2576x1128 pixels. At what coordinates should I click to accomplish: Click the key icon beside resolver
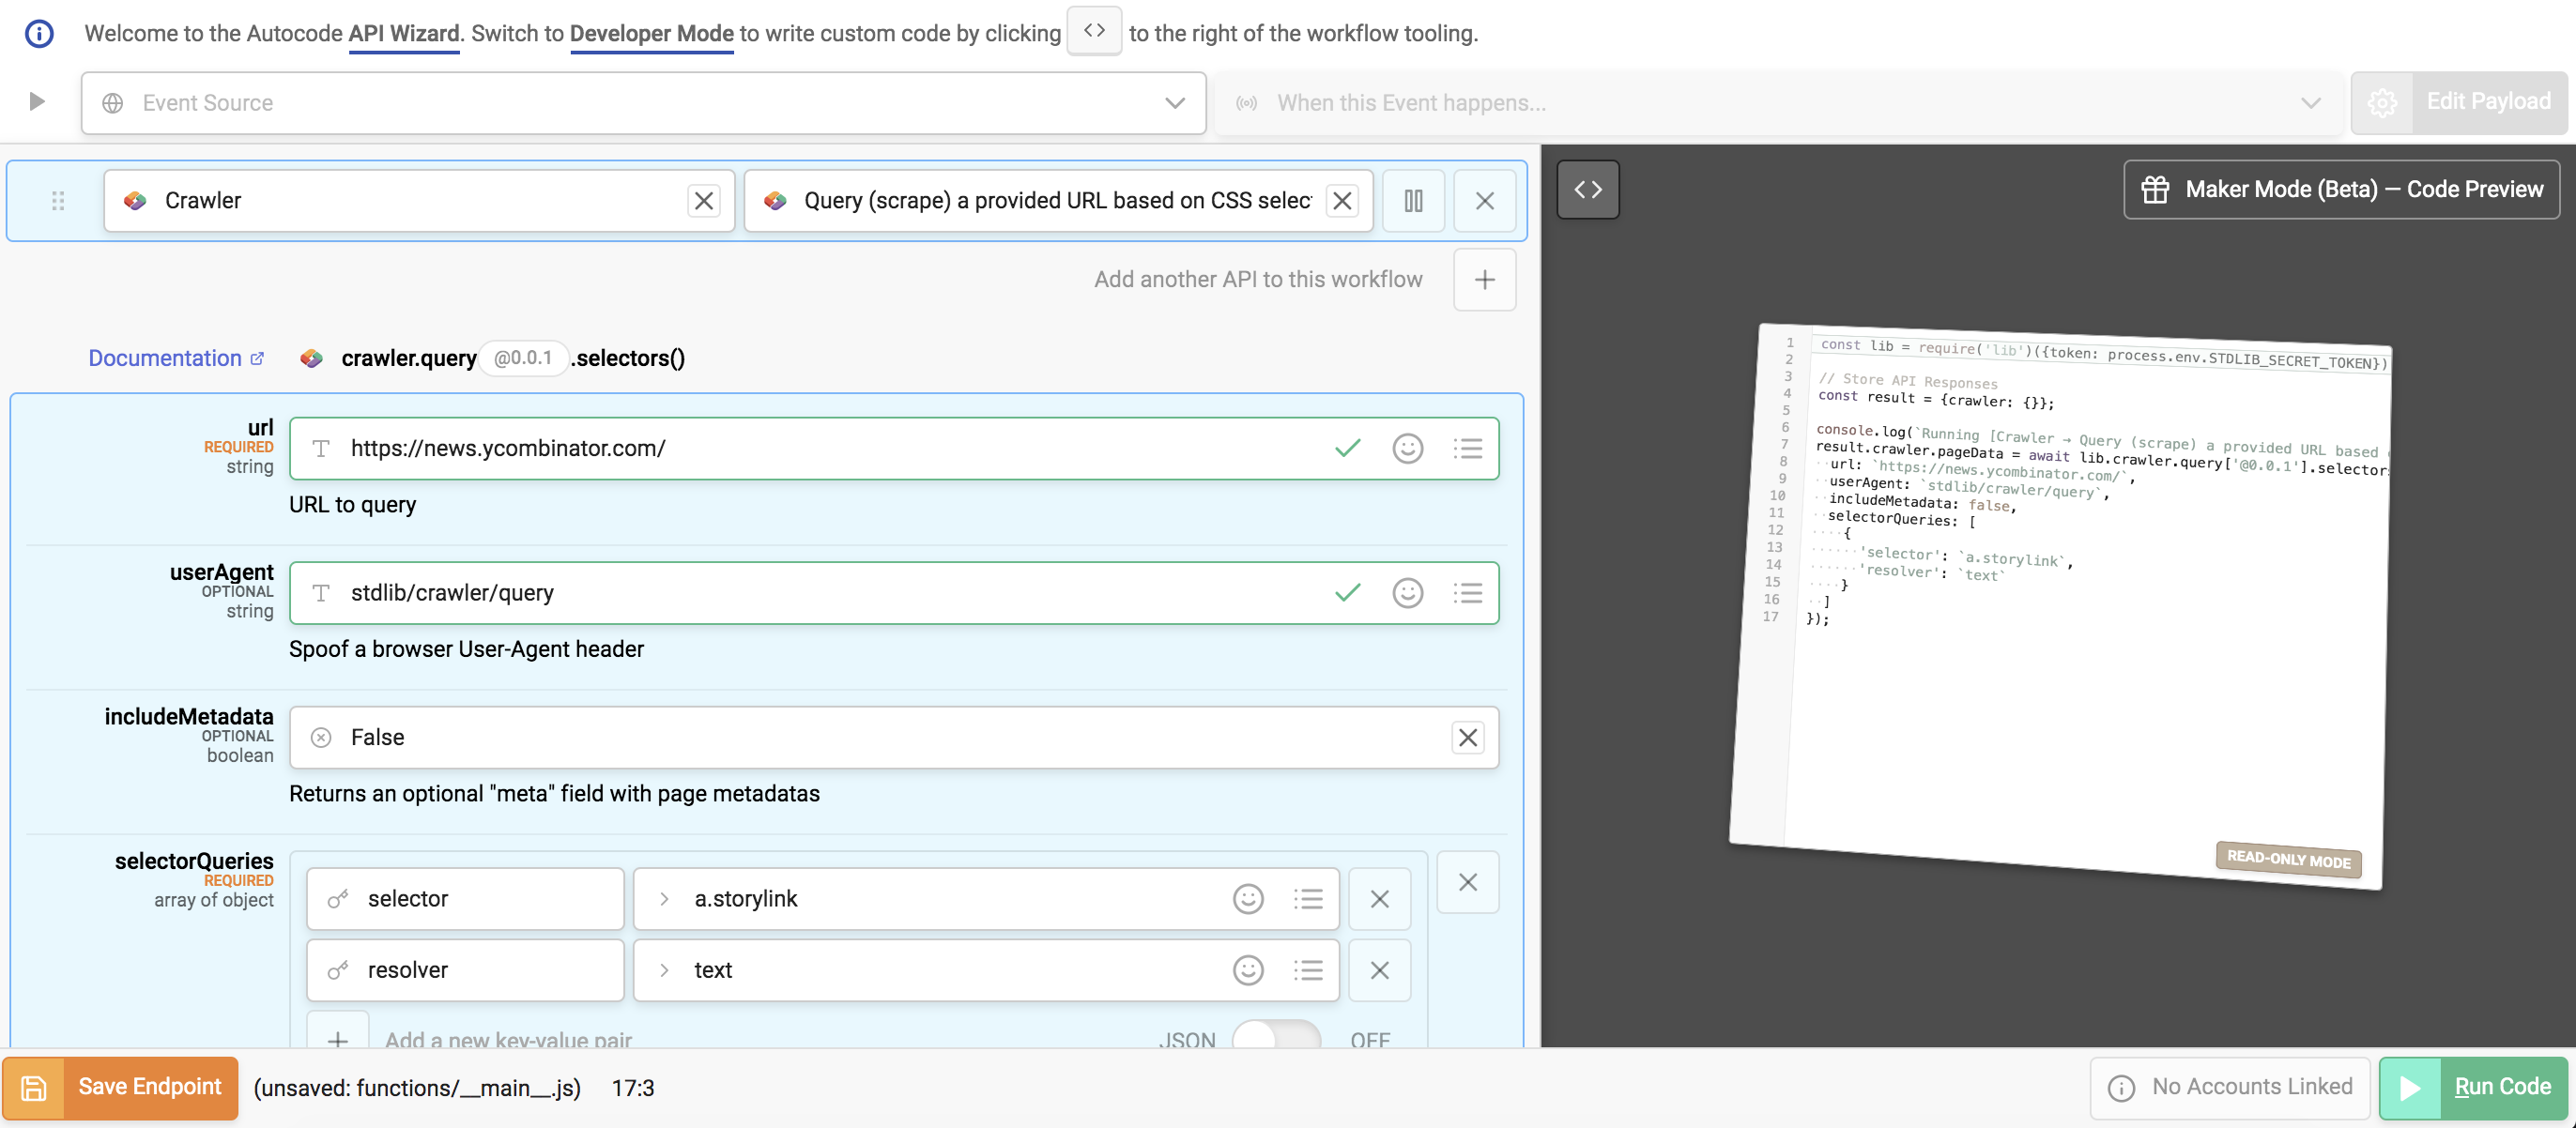pyautogui.click(x=338, y=970)
